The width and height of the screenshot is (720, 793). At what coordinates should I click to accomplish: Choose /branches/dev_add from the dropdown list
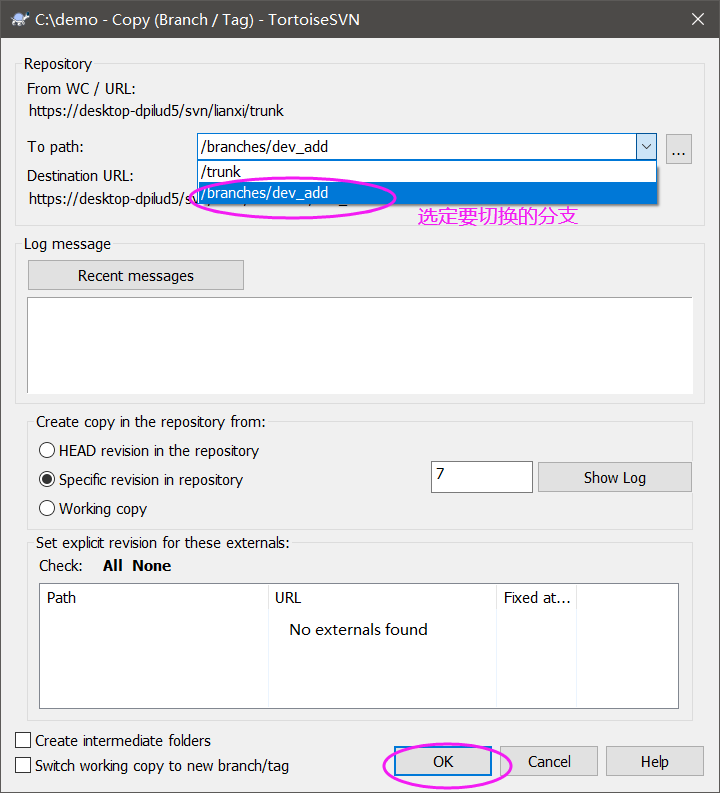[x=427, y=193]
